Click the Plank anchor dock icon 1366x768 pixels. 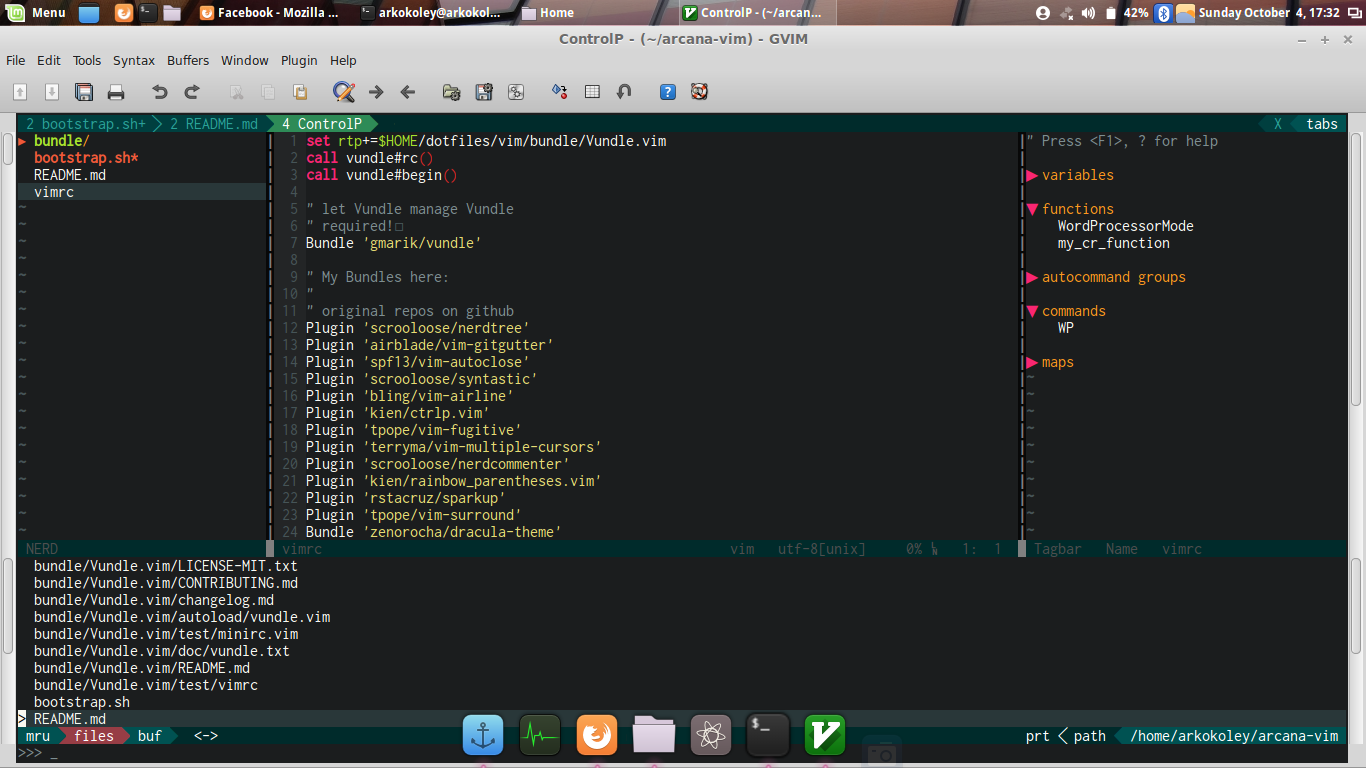pos(483,736)
